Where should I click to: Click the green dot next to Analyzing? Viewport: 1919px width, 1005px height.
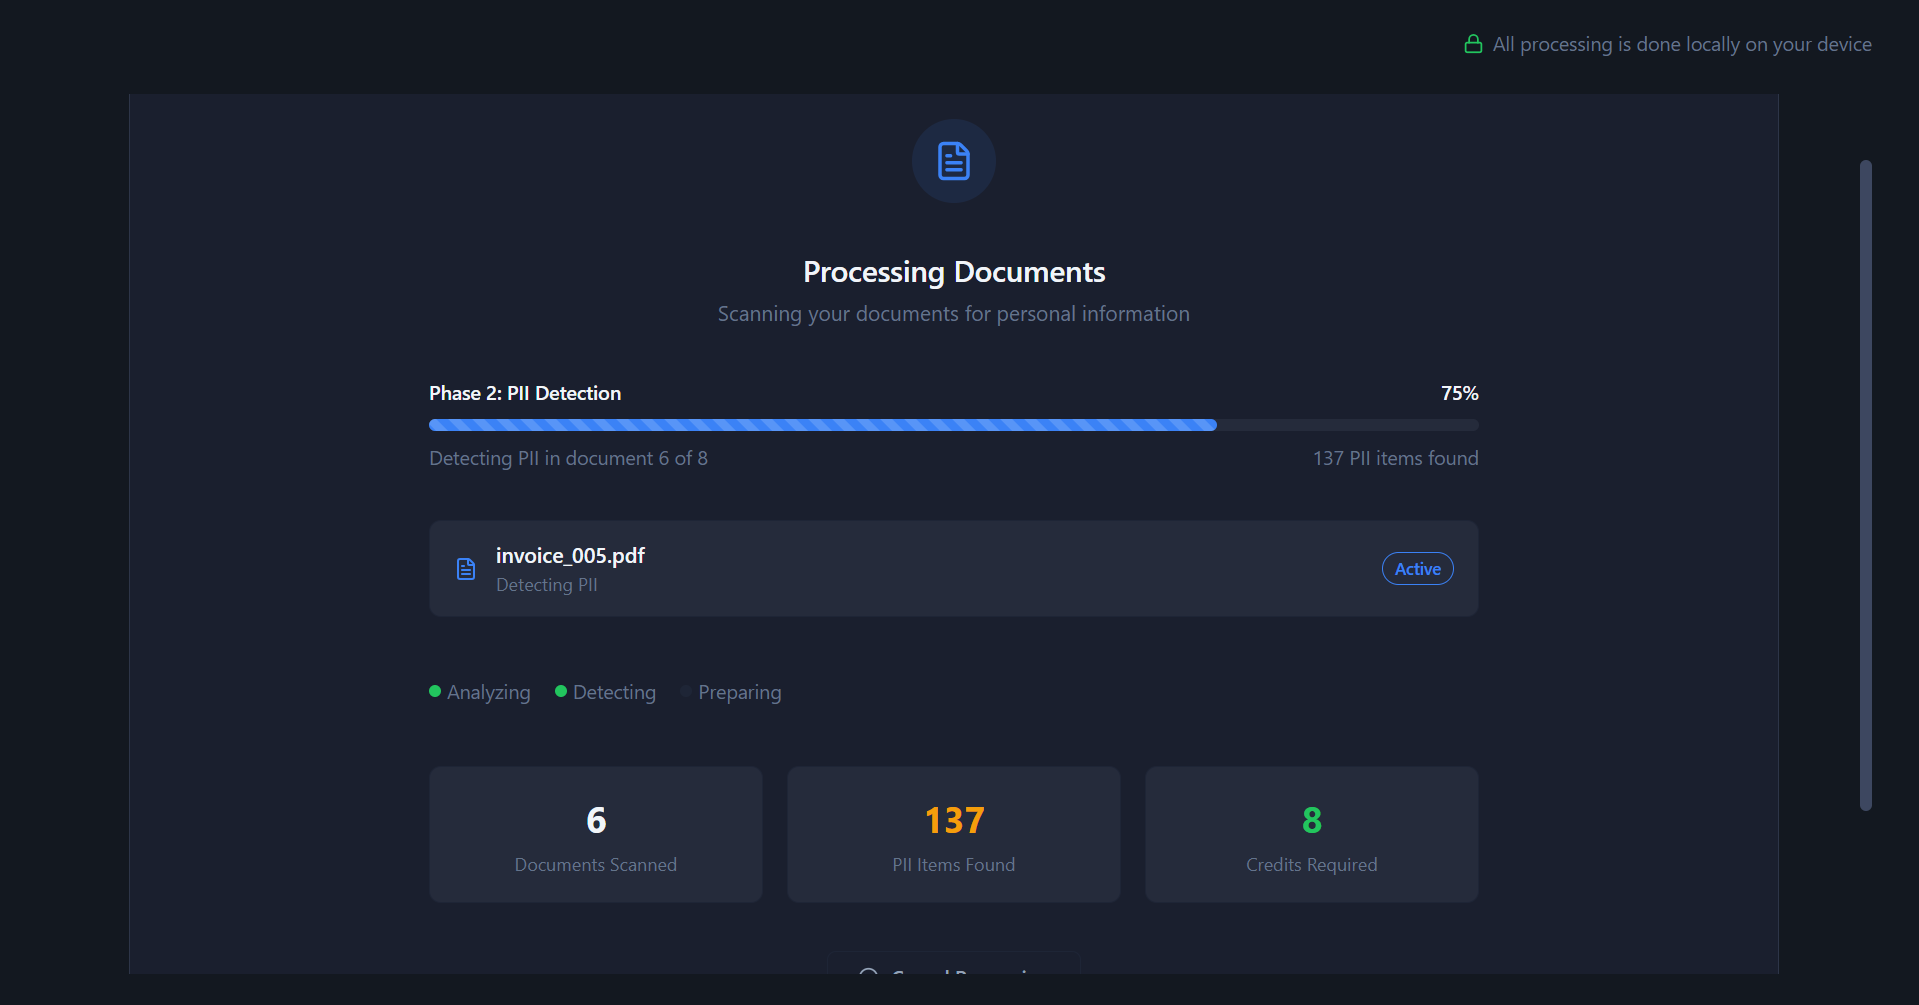435,691
